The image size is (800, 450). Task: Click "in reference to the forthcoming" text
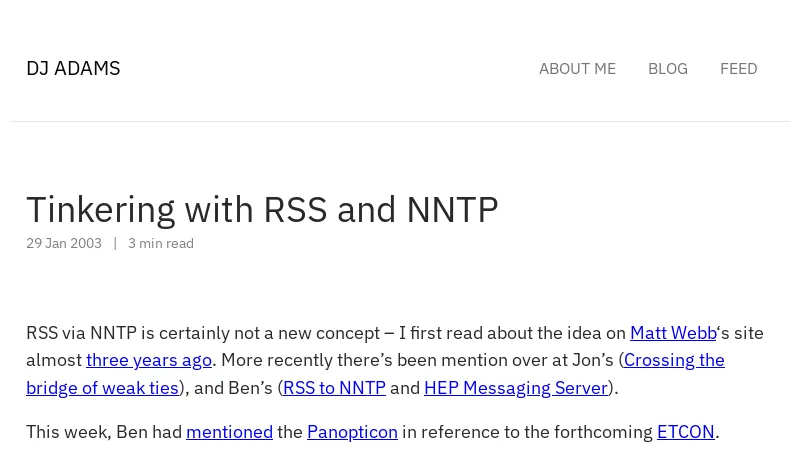point(527,432)
